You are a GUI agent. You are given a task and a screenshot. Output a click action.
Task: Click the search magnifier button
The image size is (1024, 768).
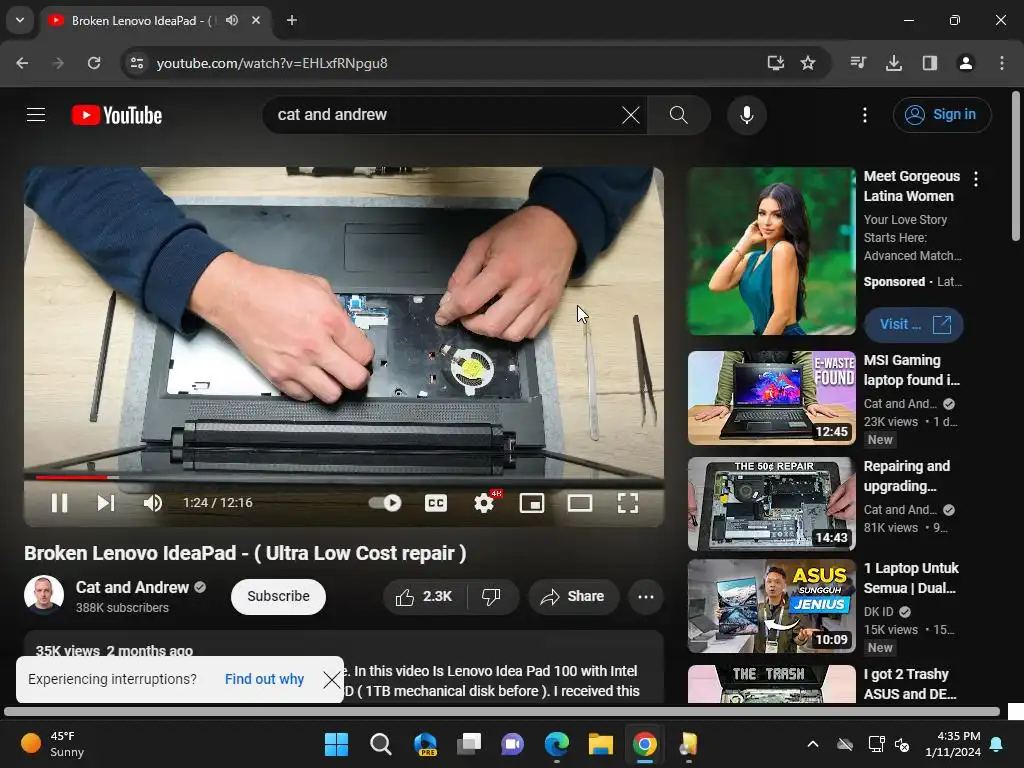(x=679, y=115)
